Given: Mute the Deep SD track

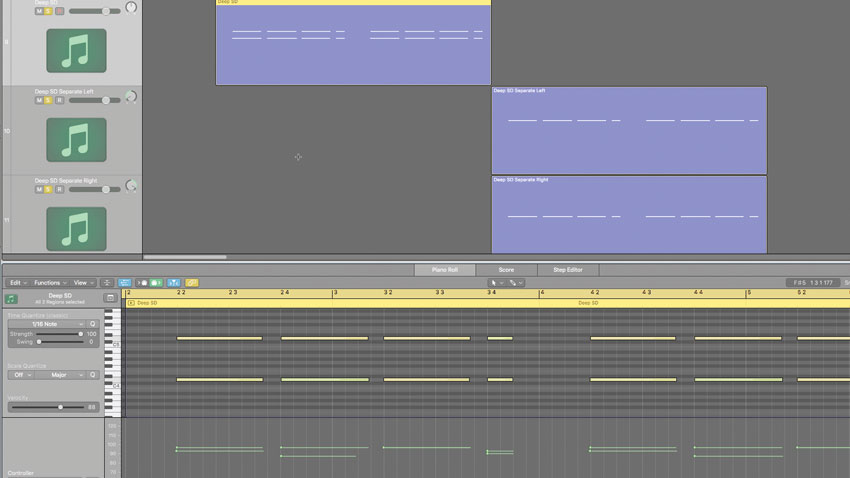Looking at the screenshot, I should (x=39, y=11).
